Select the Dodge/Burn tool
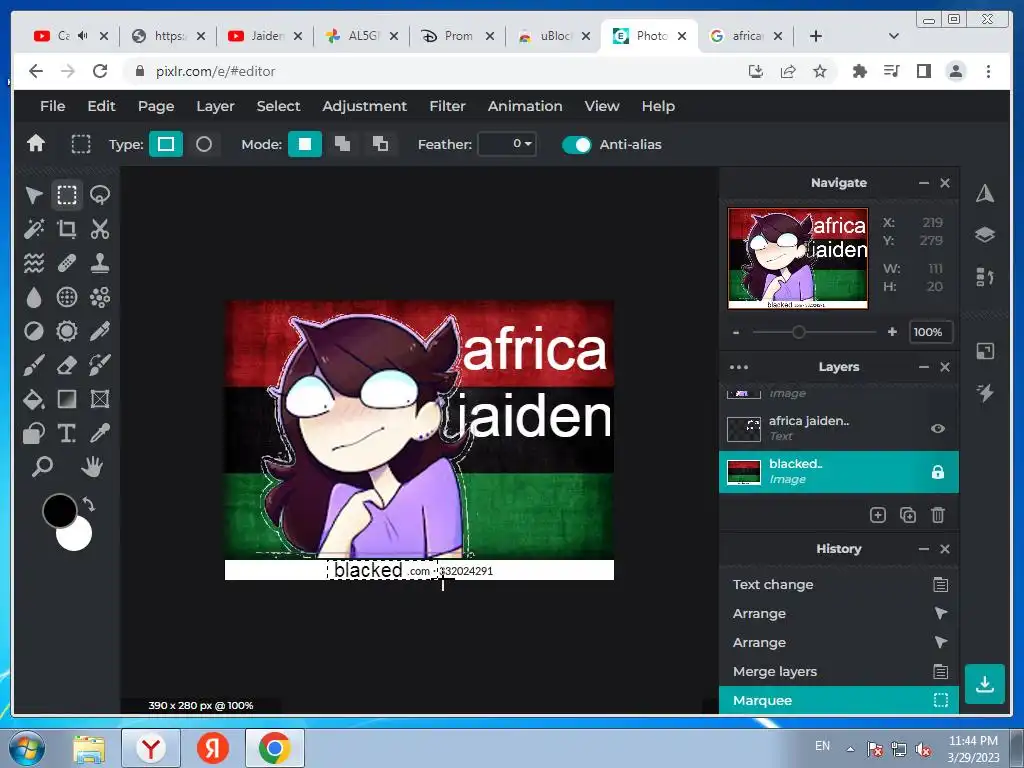The image size is (1024, 768). 33,331
